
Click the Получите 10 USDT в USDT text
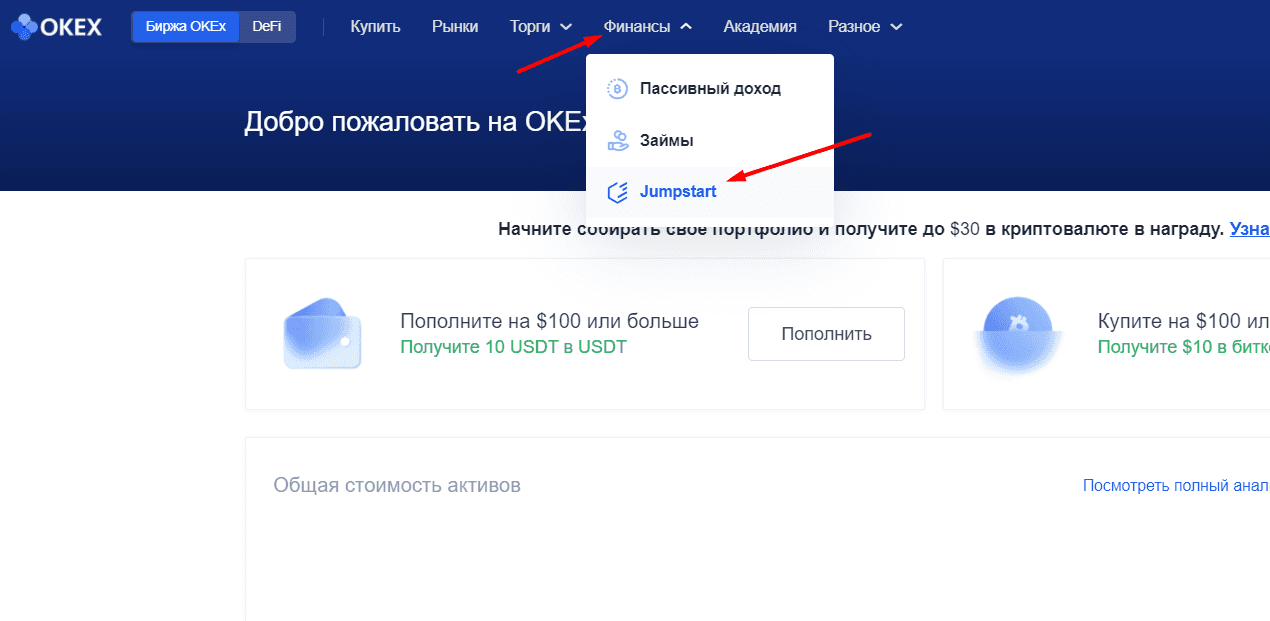[513, 347]
